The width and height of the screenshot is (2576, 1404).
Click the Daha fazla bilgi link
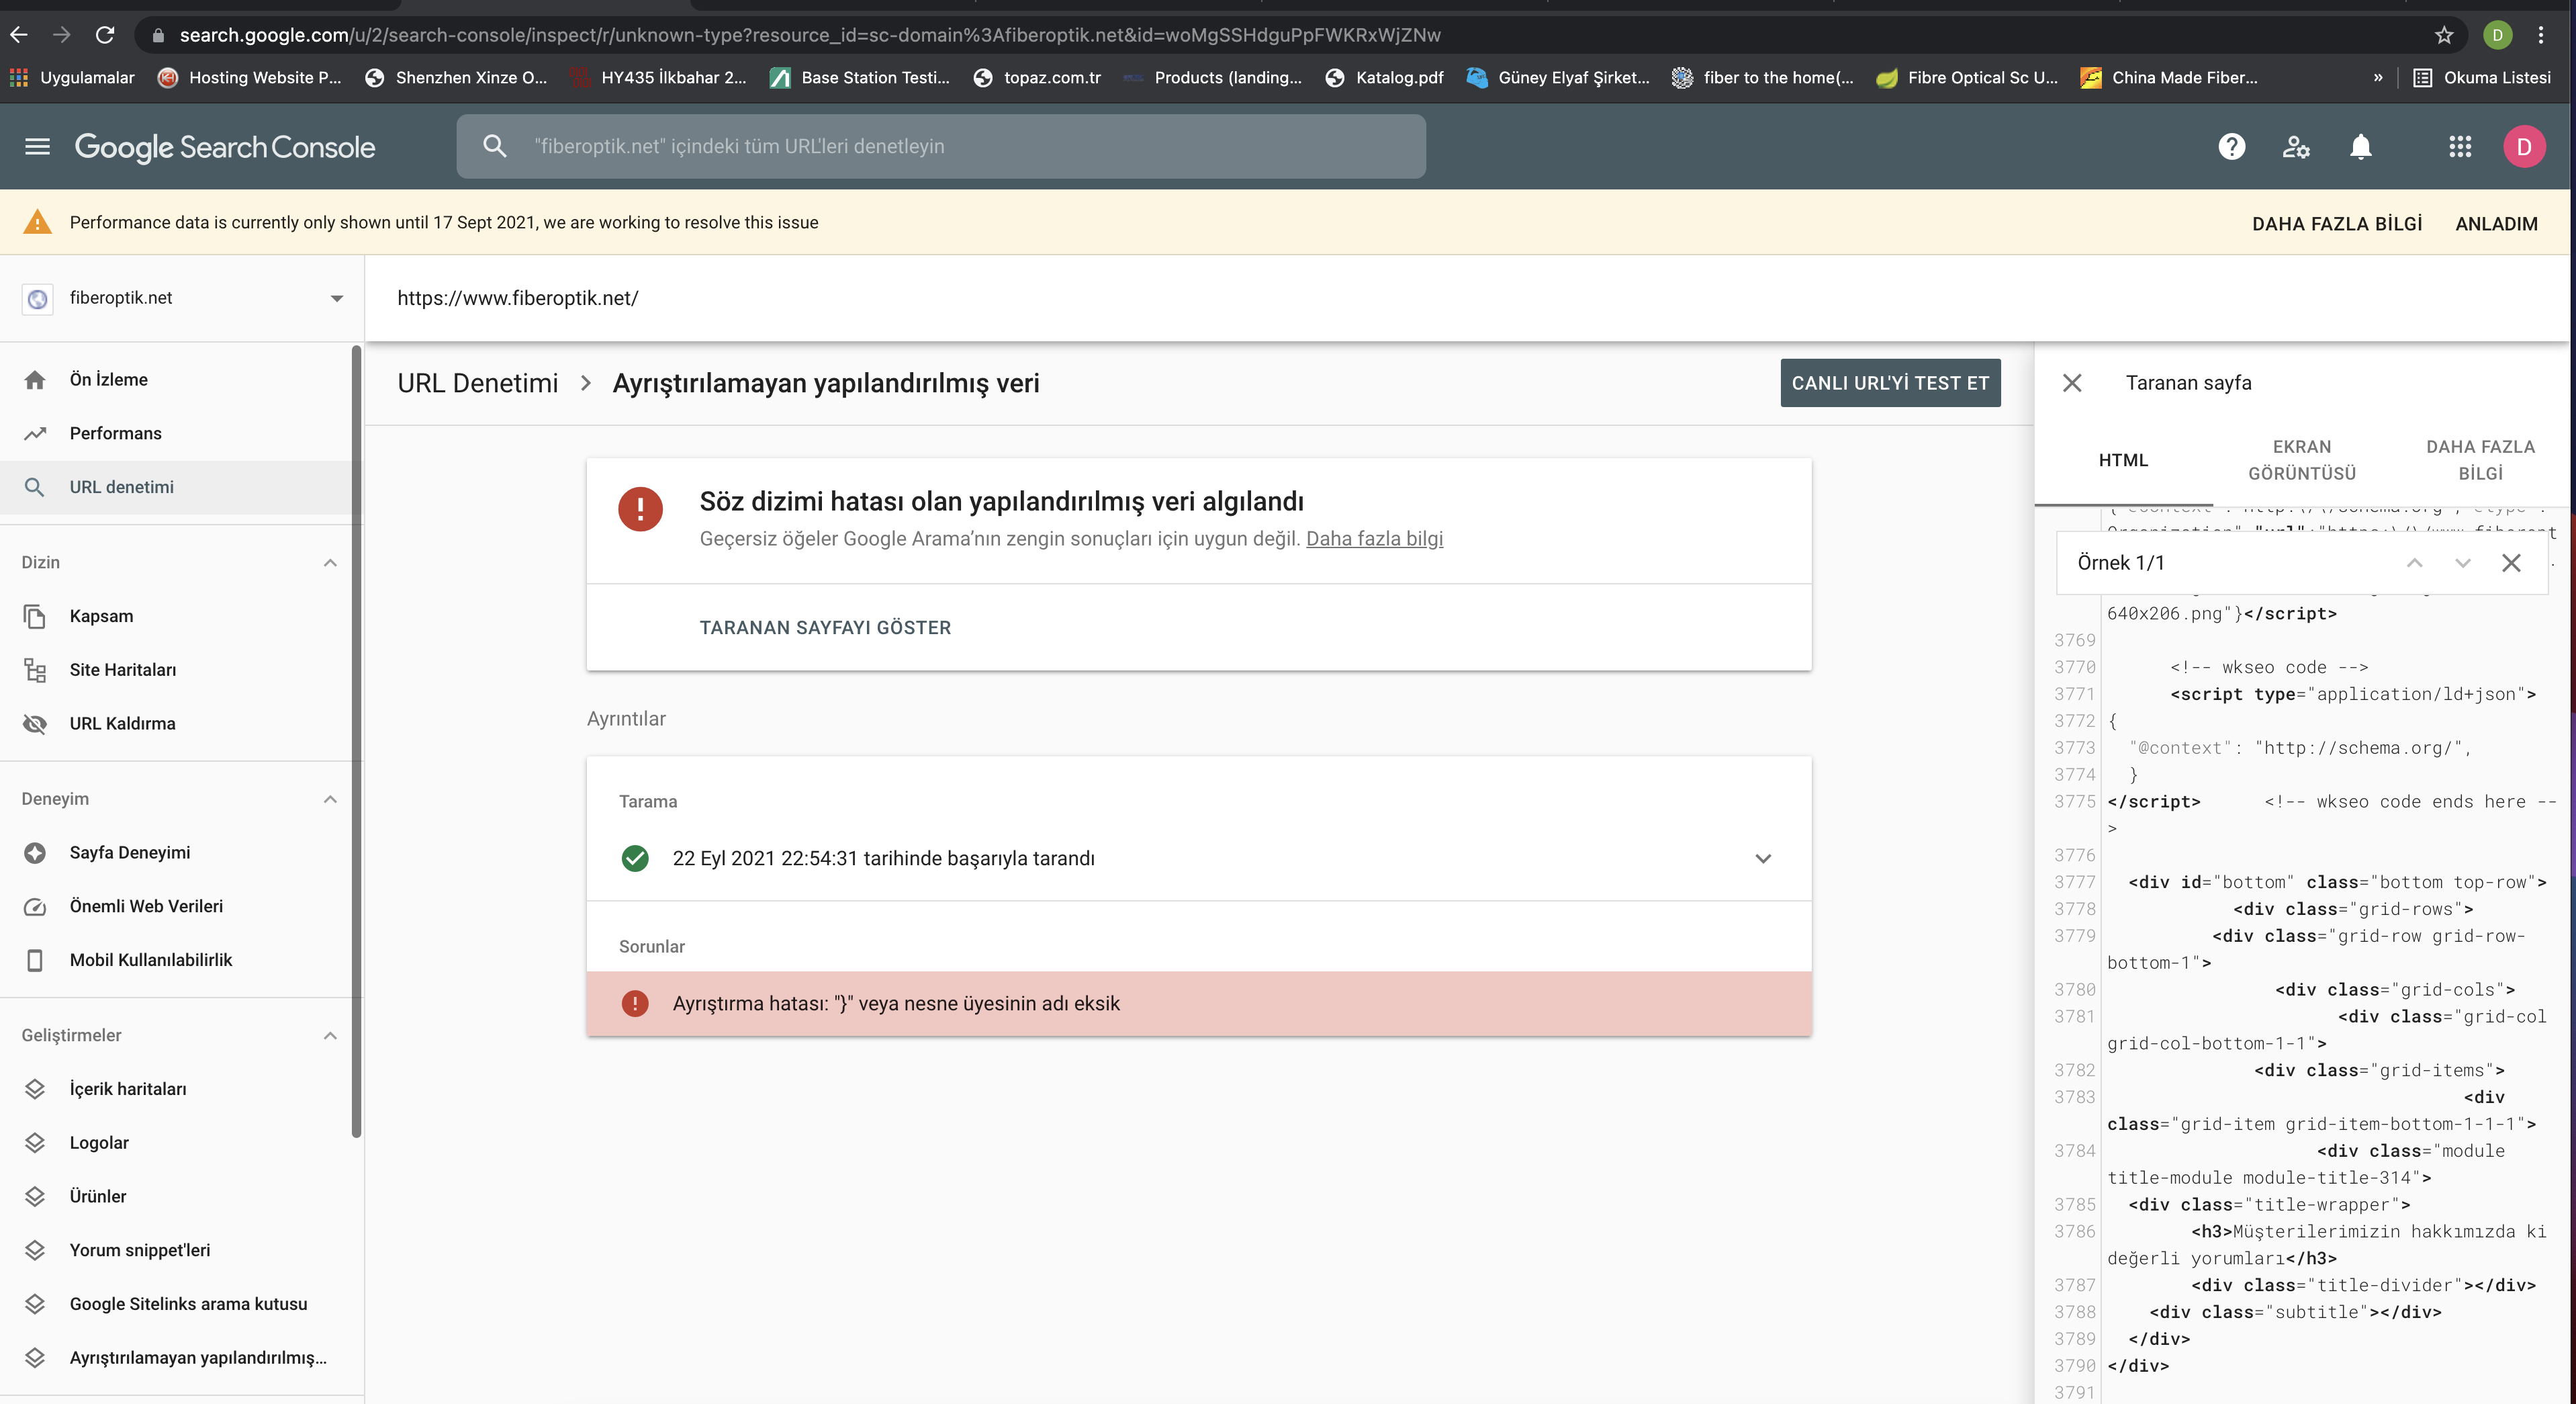(1374, 539)
